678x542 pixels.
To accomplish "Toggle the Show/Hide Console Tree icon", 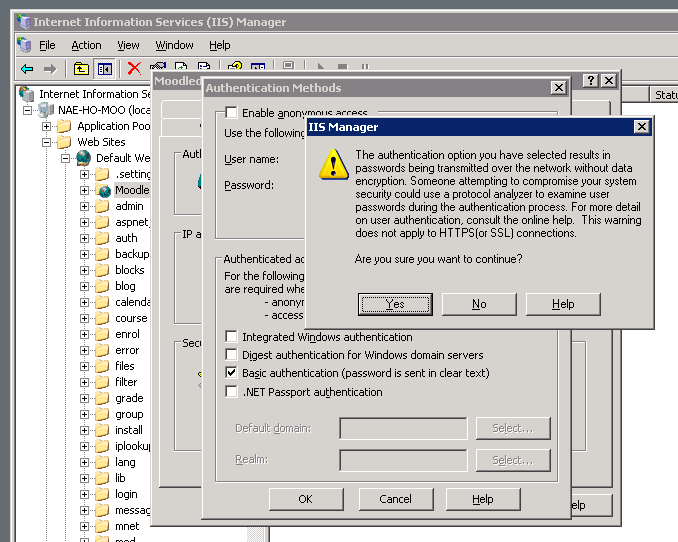I will coord(105,69).
